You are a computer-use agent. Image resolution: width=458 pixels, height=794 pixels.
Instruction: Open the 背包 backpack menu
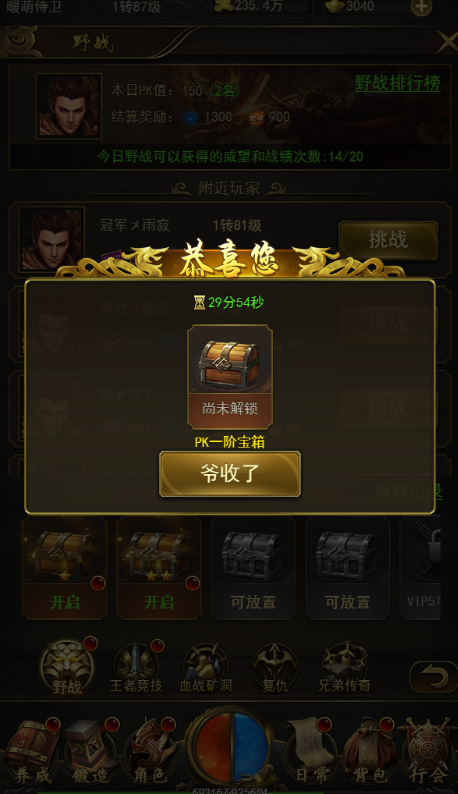(x=369, y=751)
